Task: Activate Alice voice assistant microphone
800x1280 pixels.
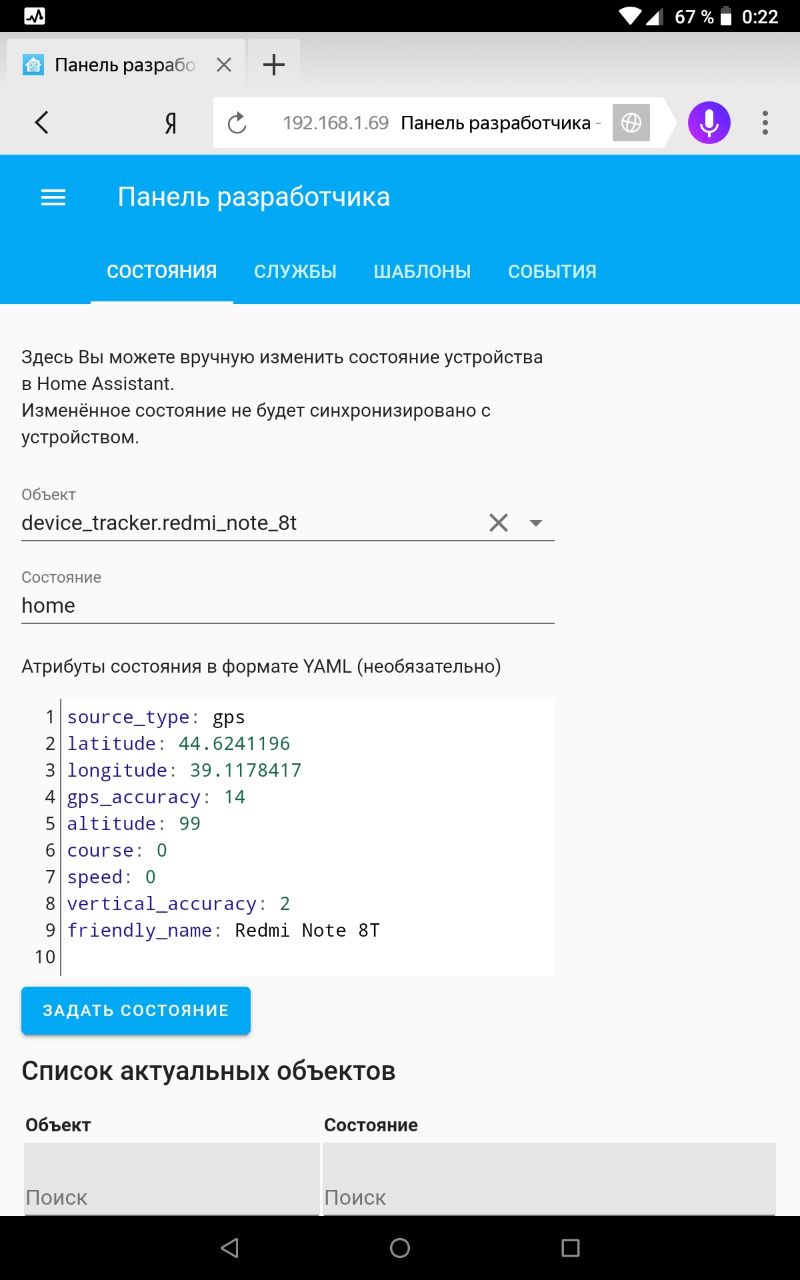Action: click(x=709, y=123)
